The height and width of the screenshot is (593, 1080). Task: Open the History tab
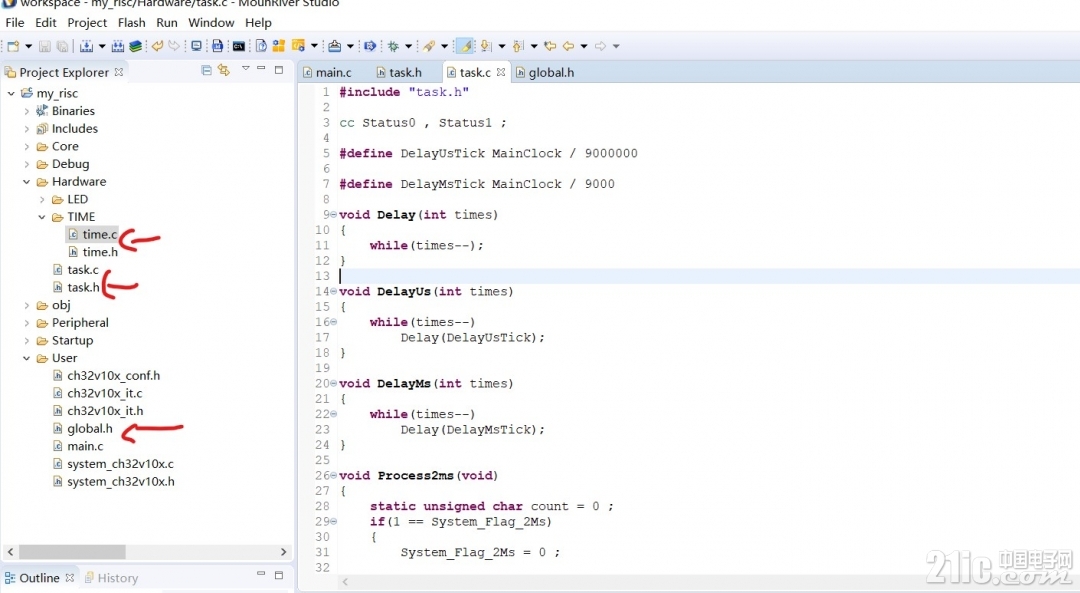pos(111,578)
